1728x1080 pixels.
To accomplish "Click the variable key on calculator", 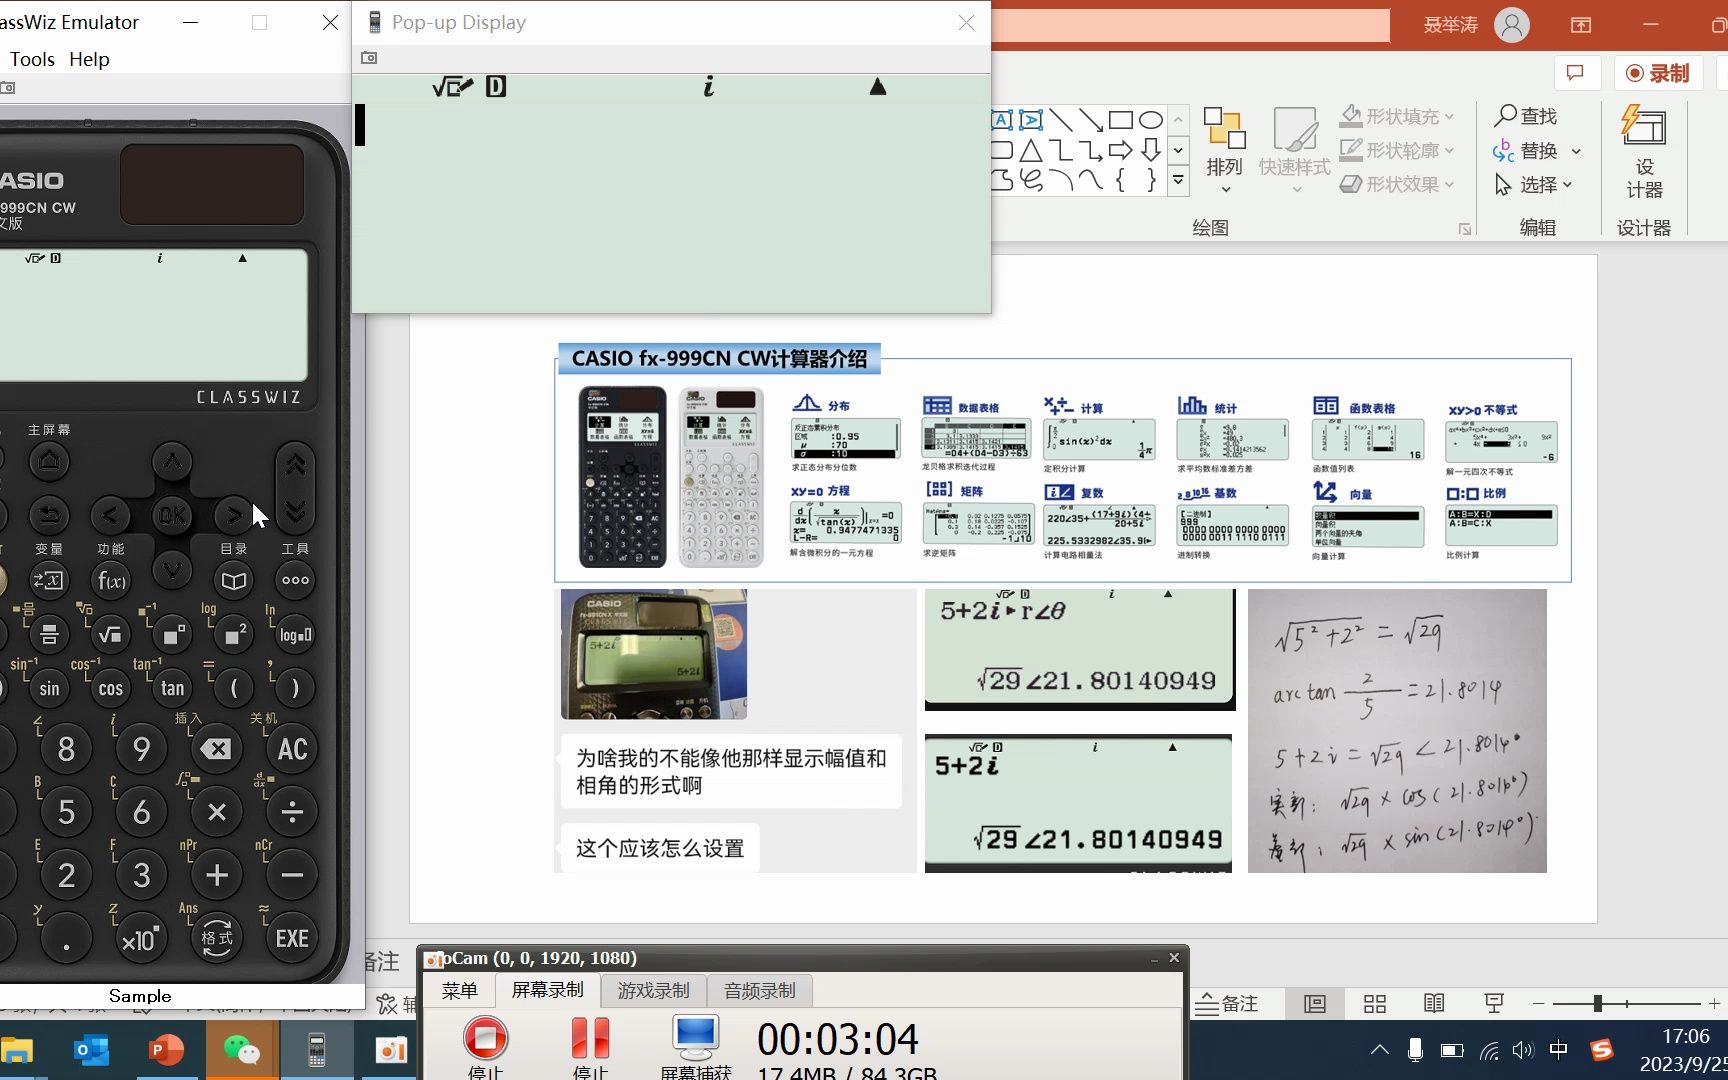I will tap(49, 580).
